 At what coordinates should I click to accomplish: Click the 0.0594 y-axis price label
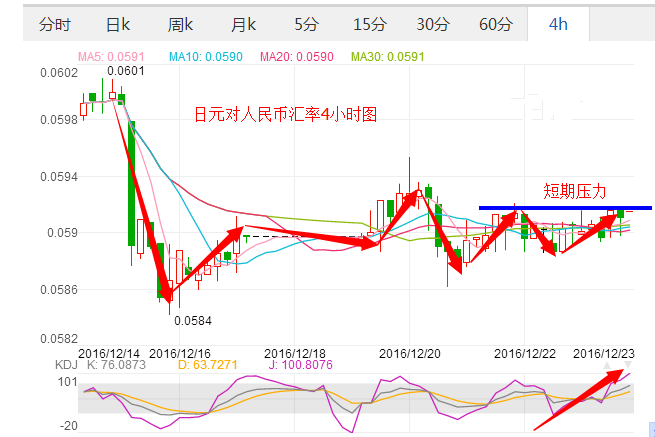(x=59, y=177)
